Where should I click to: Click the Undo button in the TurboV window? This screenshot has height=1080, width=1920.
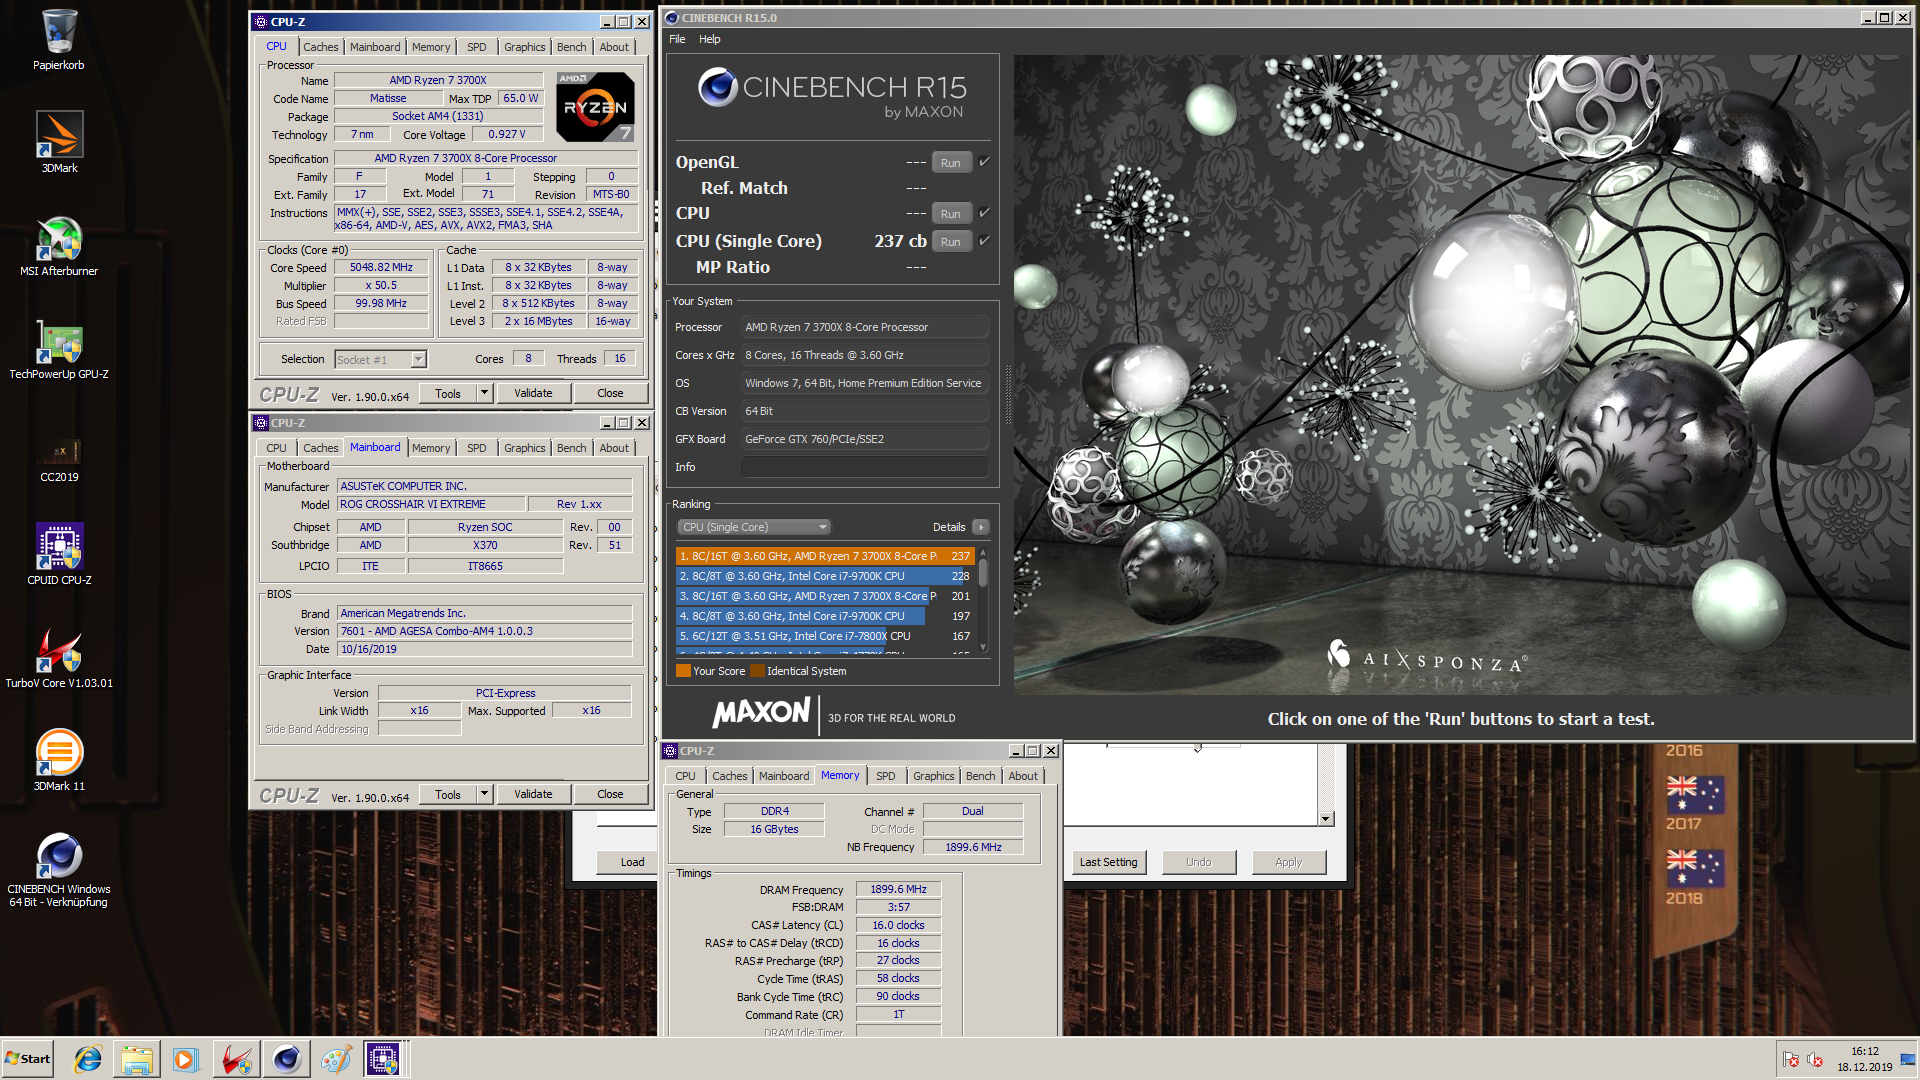[x=1198, y=862]
